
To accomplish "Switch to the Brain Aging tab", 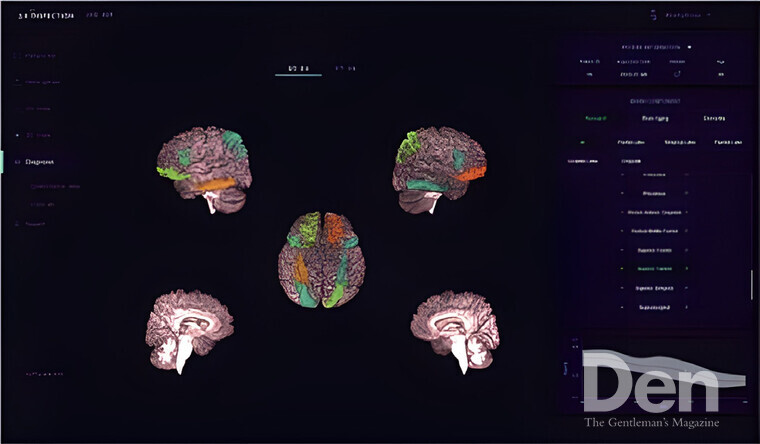I will [655, 118].
